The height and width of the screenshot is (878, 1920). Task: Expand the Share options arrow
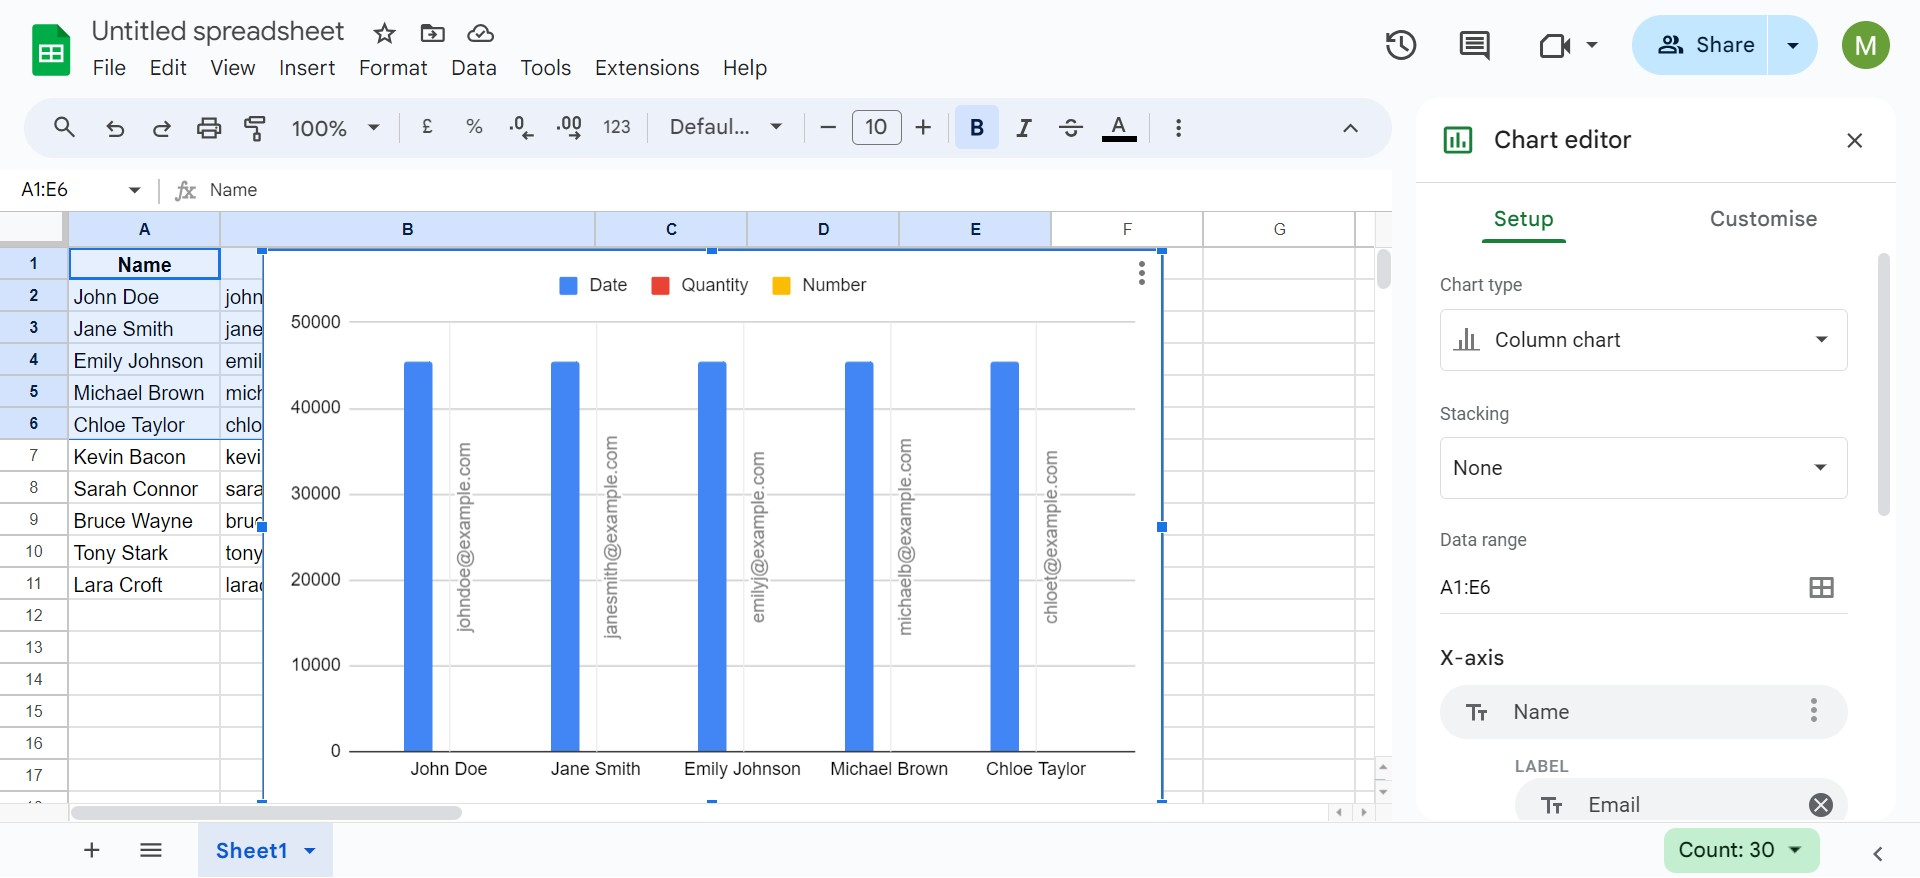coord(1793,45)
